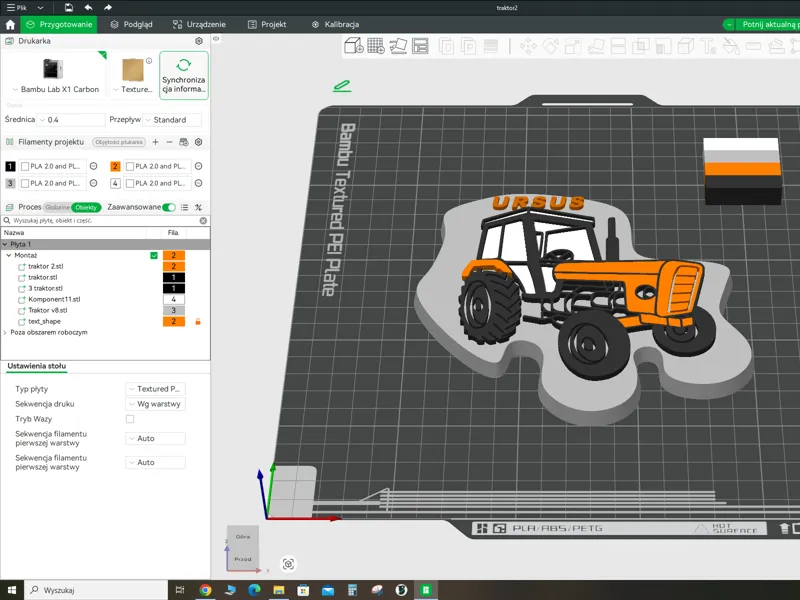The width and height of the screenshot is (800, 600).
Task: Select the Ustawienia stołu tab
Action: tap(37, 366)
